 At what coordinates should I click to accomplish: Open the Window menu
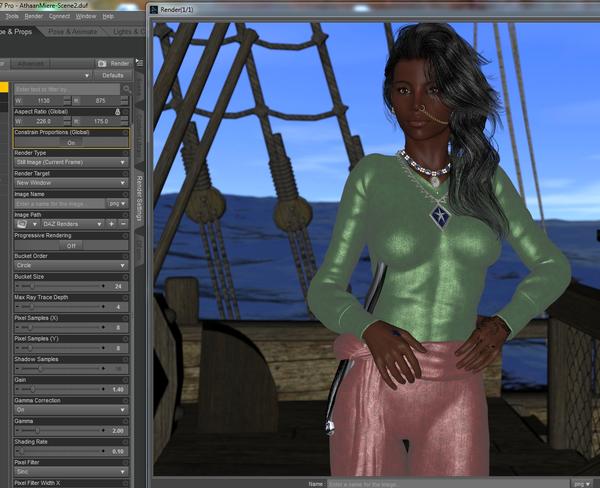point(86,16)
